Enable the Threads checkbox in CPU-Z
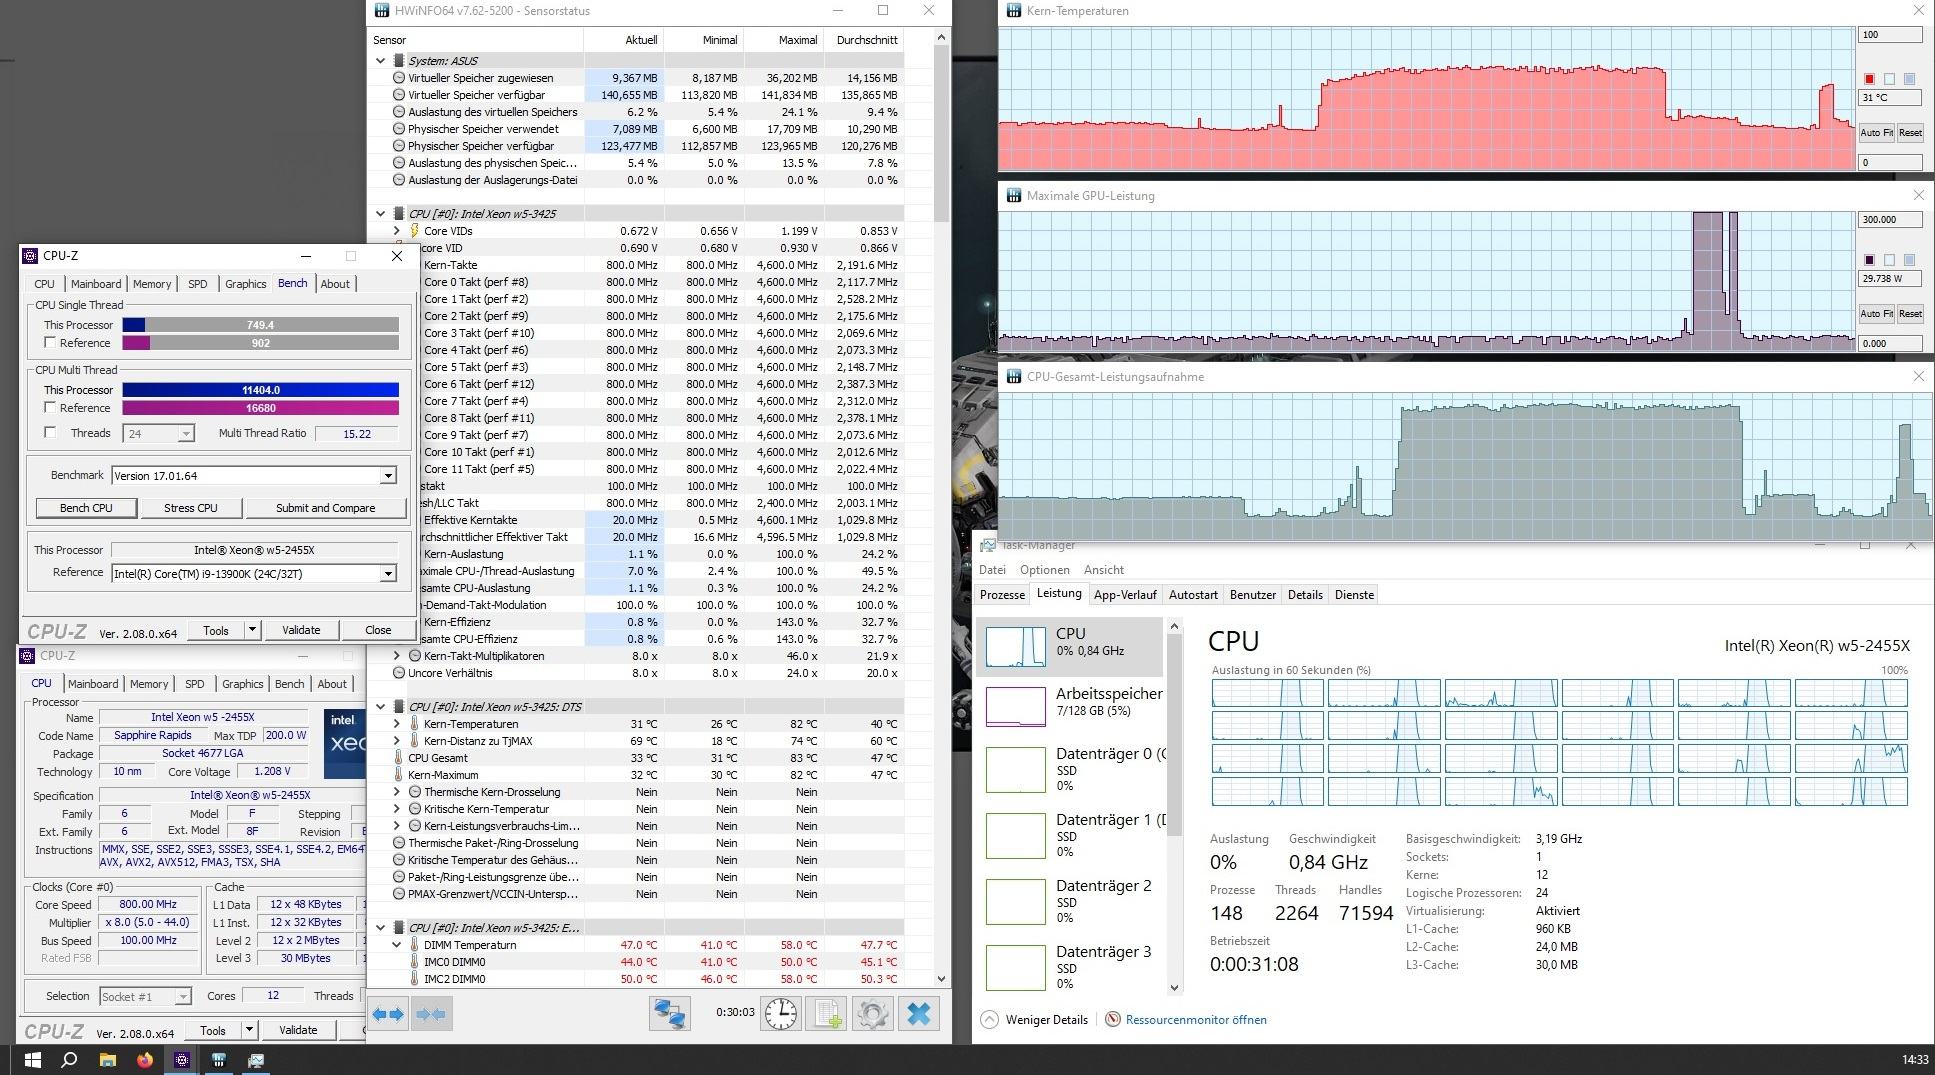This screenshot has height=1075, width=1935. coord(50,433)
